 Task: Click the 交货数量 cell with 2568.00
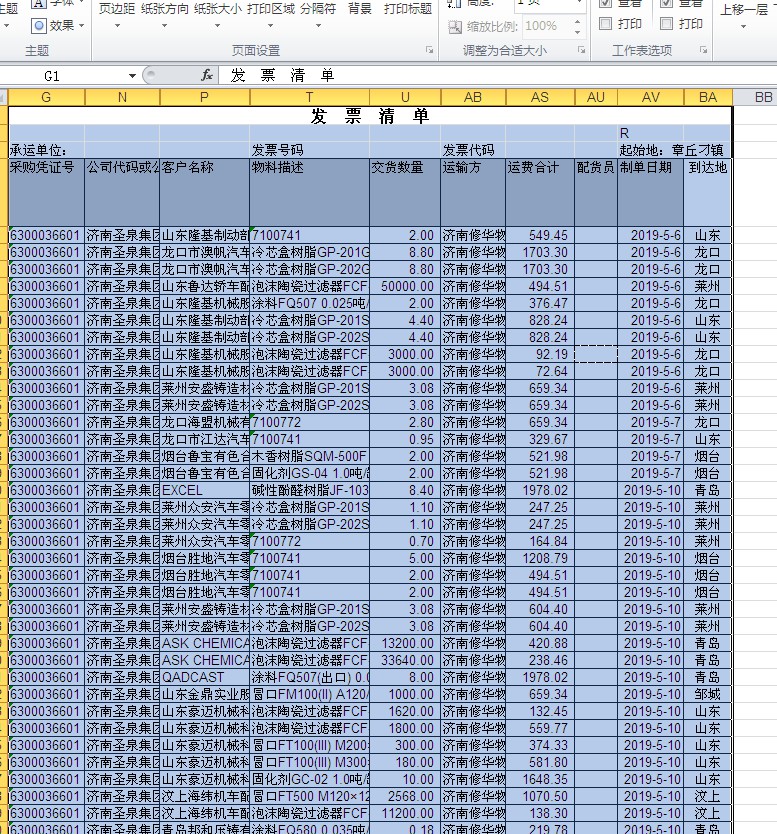(x=405, y=796)
